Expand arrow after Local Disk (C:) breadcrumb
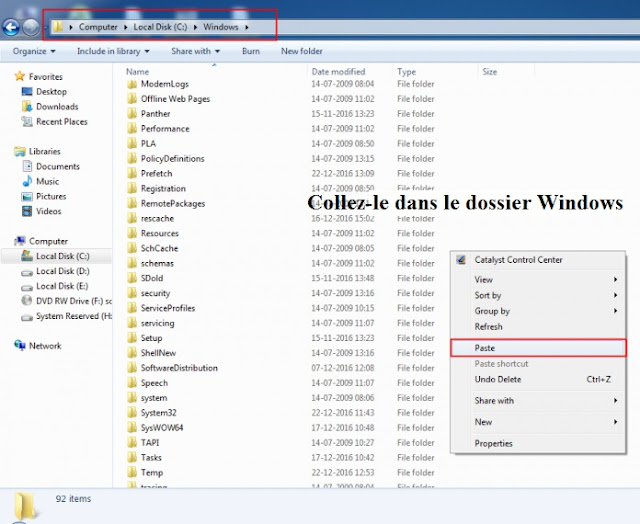The height and width of the screenshot is (524, 640). [195, 27]
